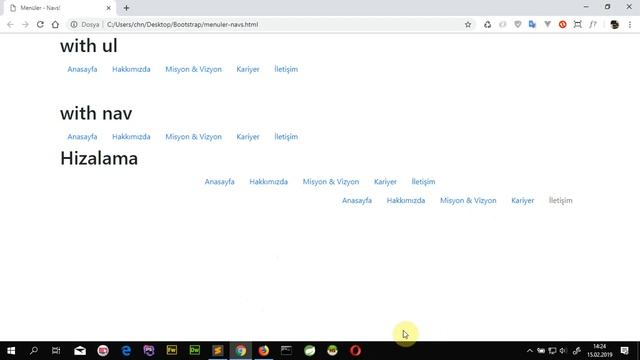The width and height of the screenshot is (640, 360).
Task: Open Misyon & Vizyon in right-aligned menu
Action: 468,200
